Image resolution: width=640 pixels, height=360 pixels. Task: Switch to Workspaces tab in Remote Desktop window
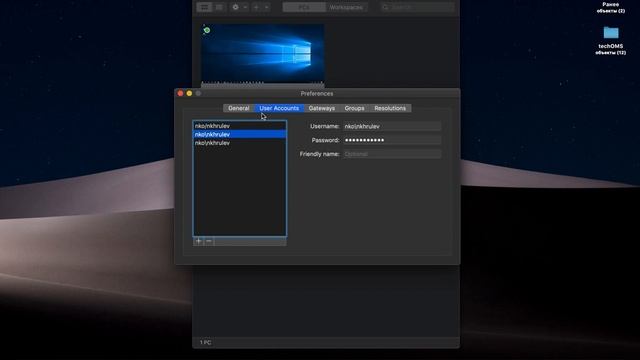tap(346, 7)
